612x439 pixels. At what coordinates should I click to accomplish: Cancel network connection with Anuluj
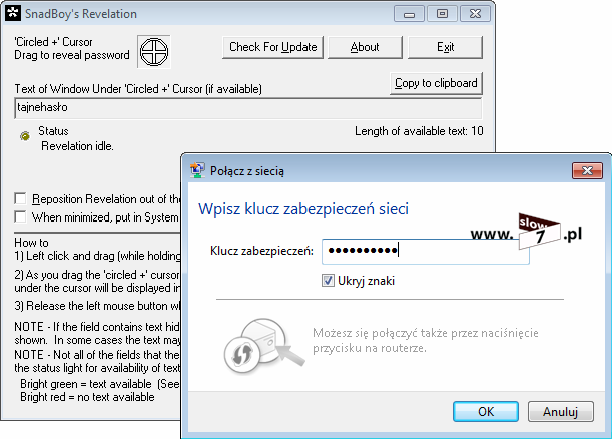[x=560, y=411]
